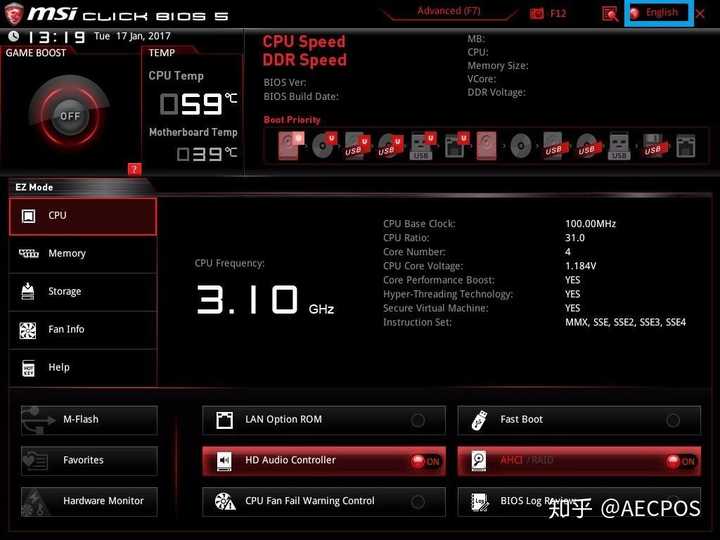The height and width of the screenshot is (540, 720).
Task: Click the 3.10 GHz CPU frequency value
Action: 265,300
